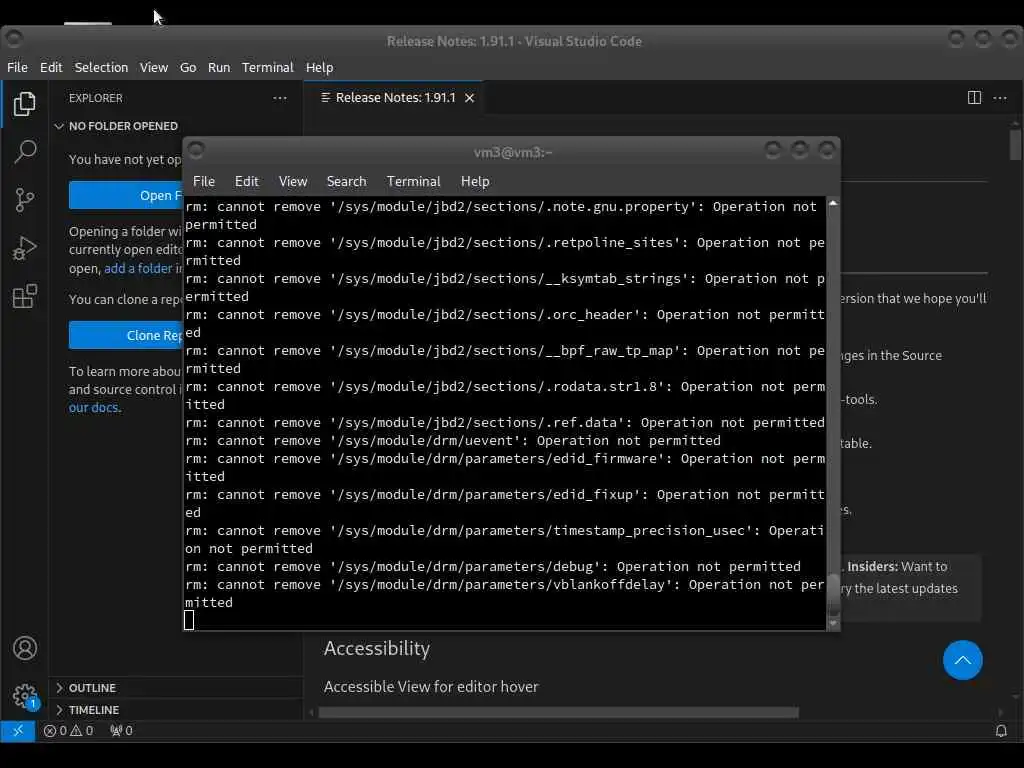Open the Source Control view
This screenshot has width=1024, height=768.
tap(25, 200)
